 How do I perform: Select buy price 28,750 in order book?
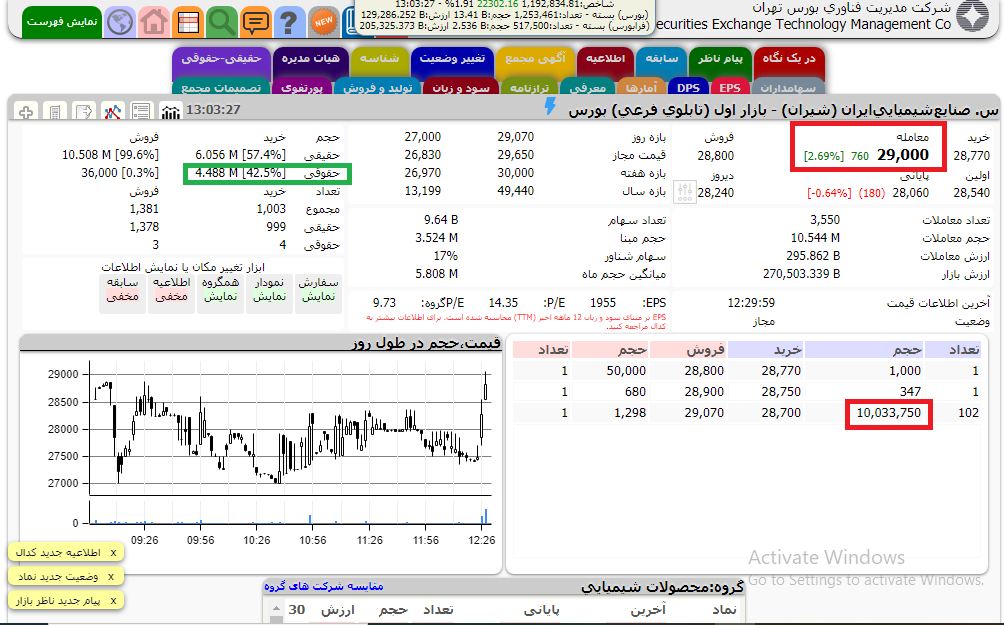781,392
